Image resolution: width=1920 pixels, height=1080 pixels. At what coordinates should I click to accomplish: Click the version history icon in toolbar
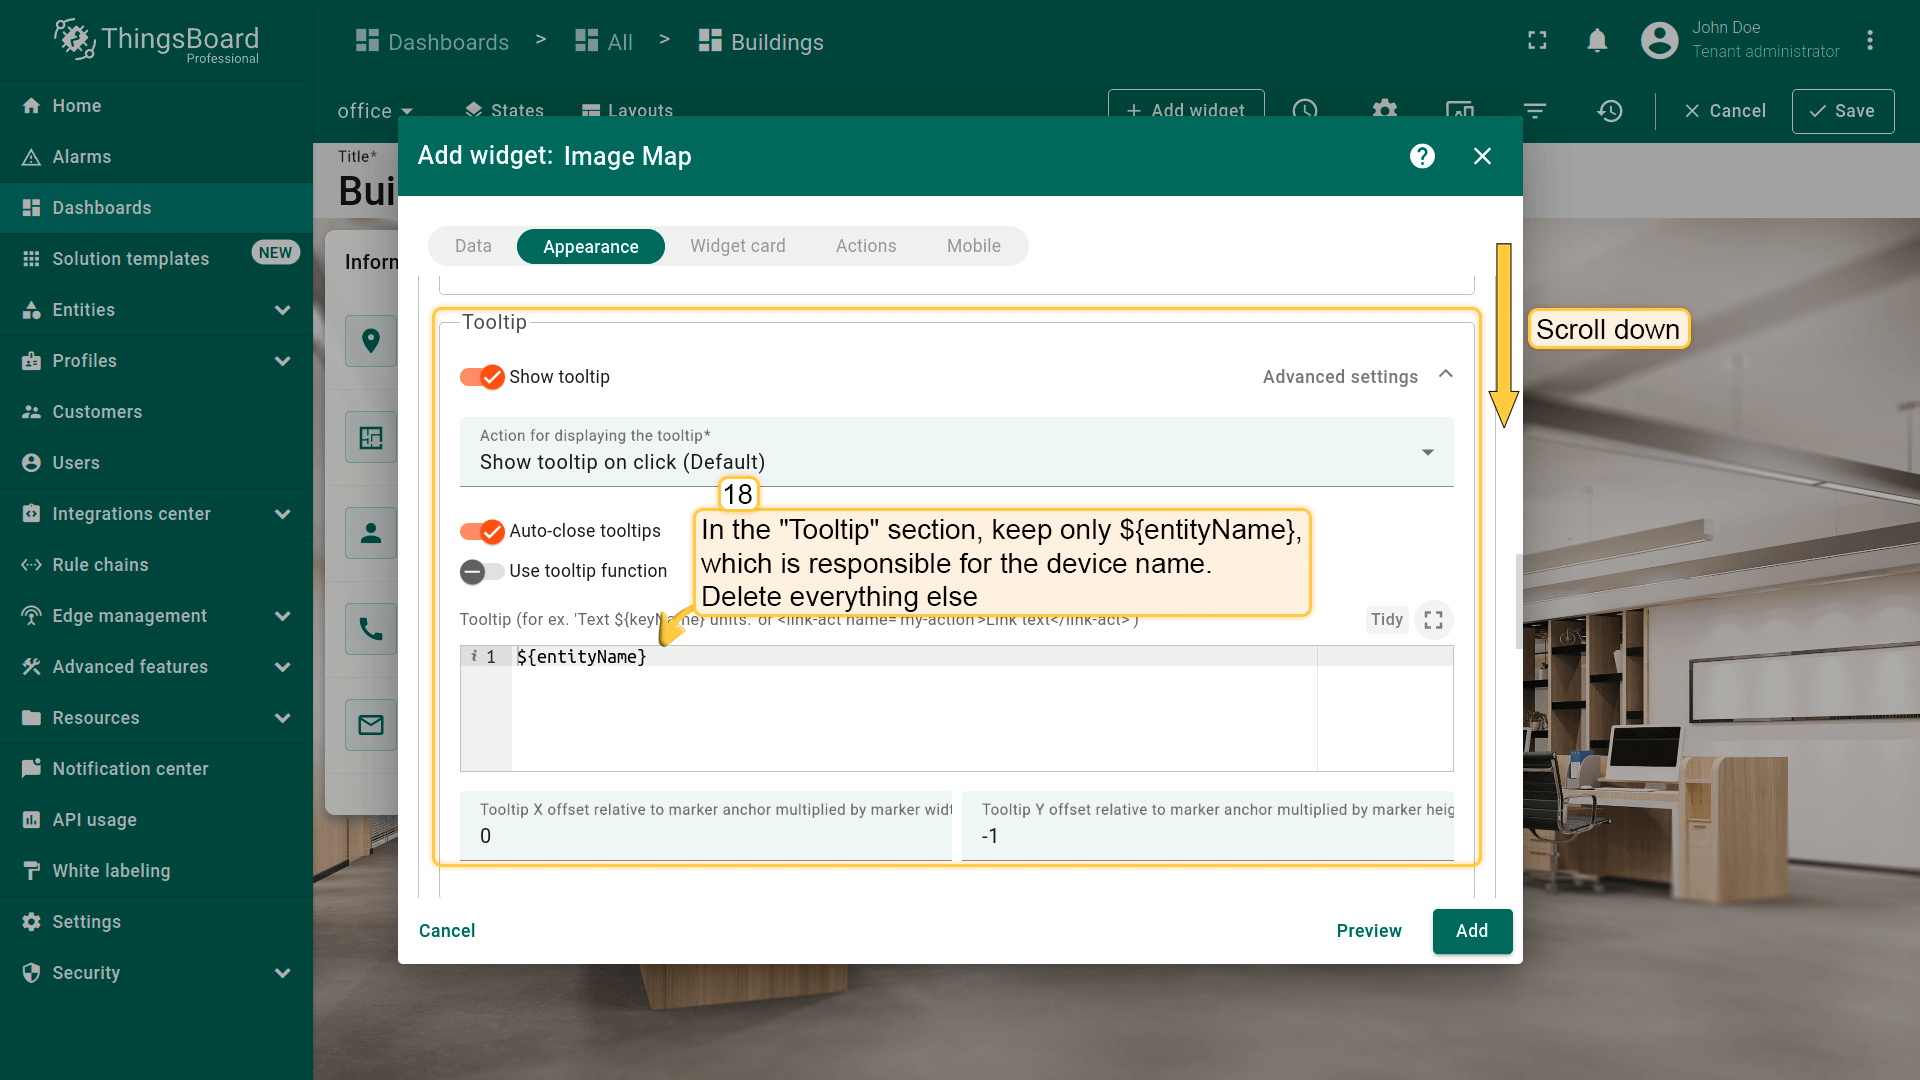[x=1609, y=111]
